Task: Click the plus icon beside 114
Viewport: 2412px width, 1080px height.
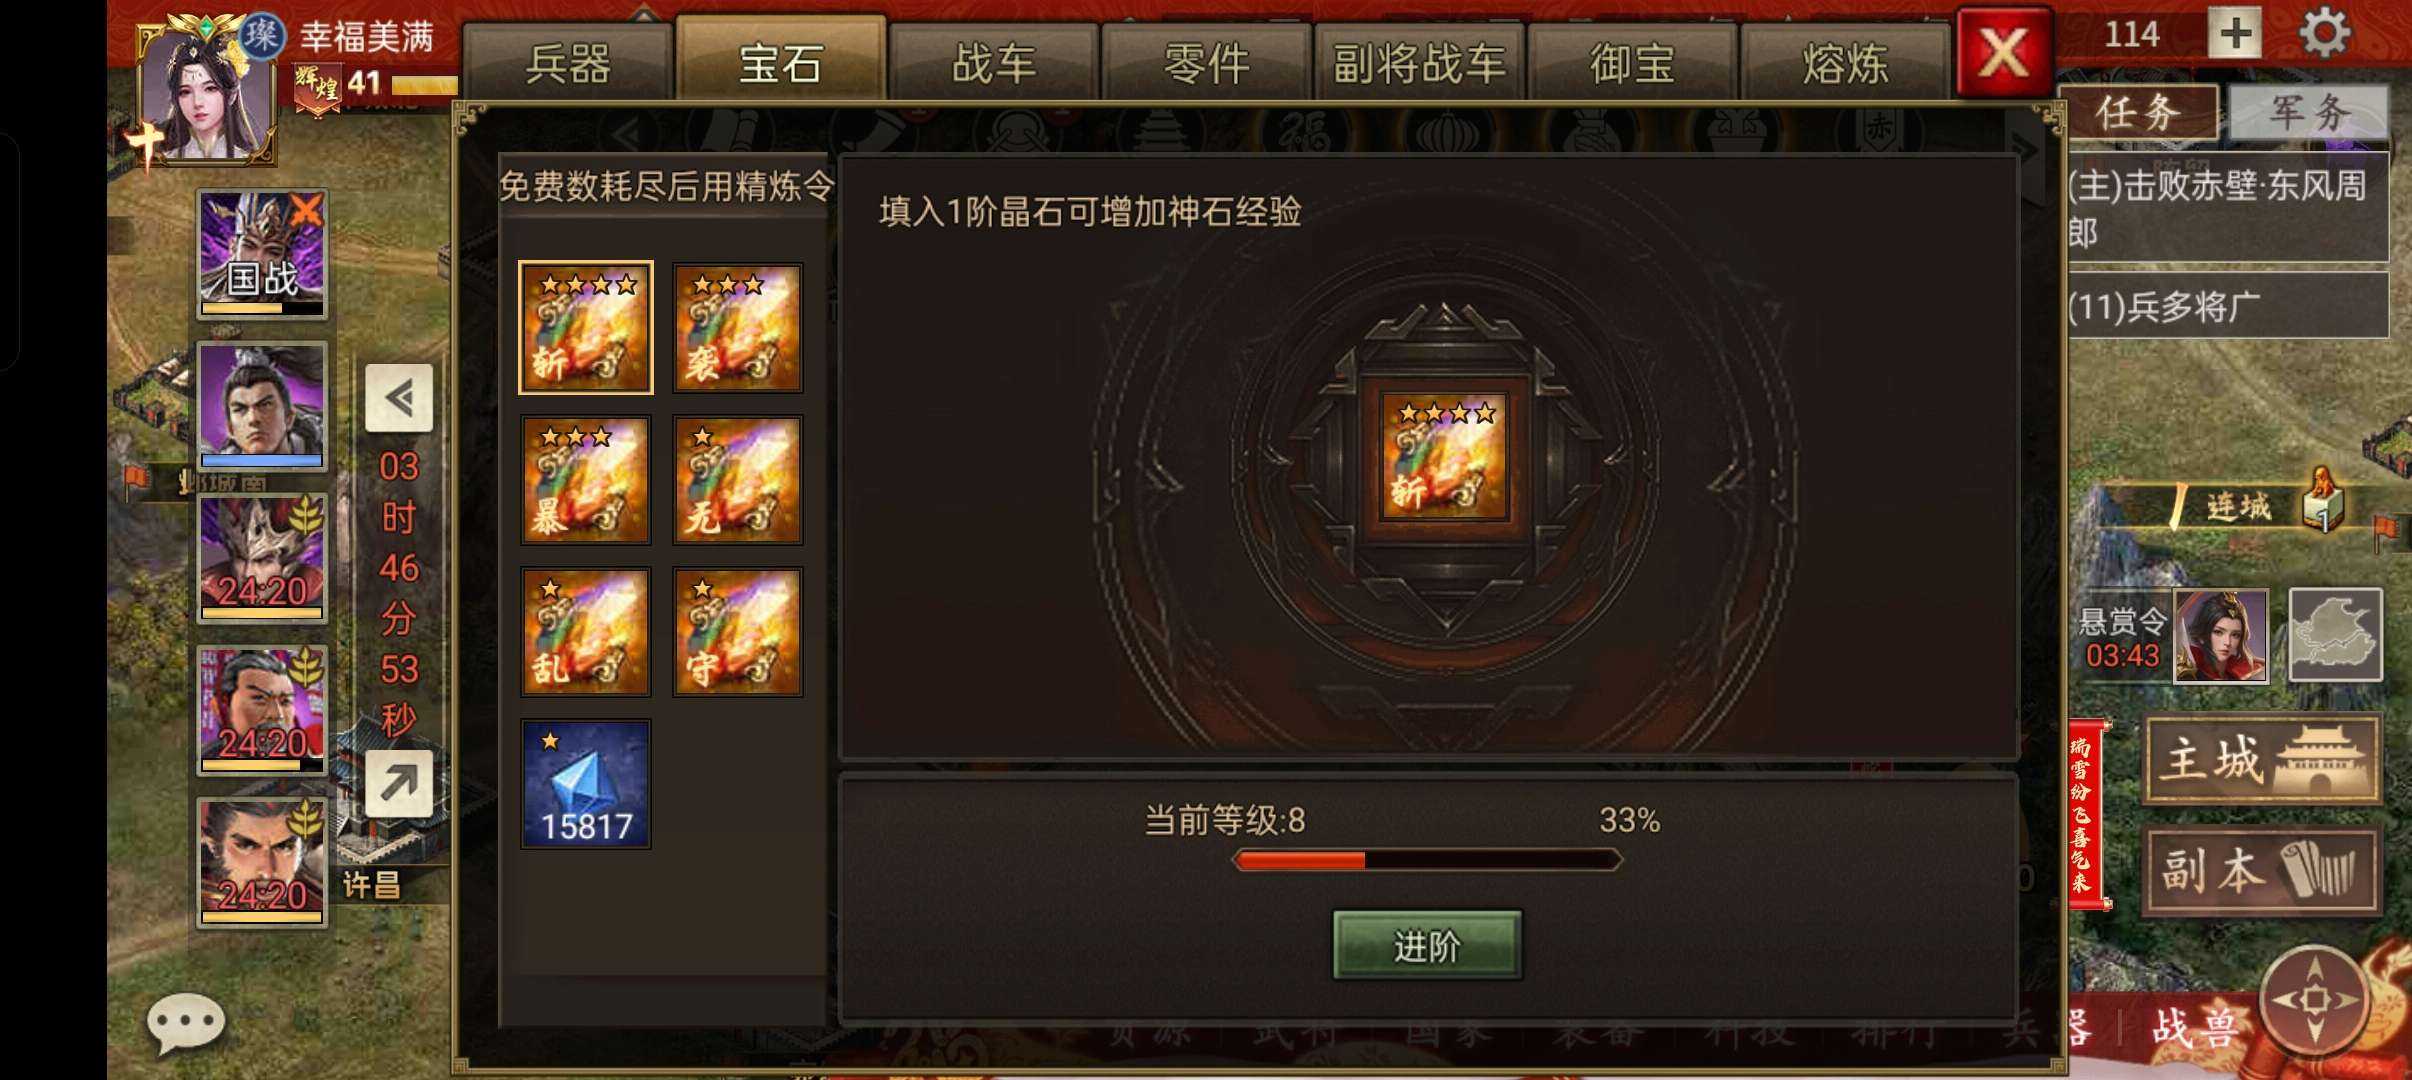Action: tap(2235, 33)
